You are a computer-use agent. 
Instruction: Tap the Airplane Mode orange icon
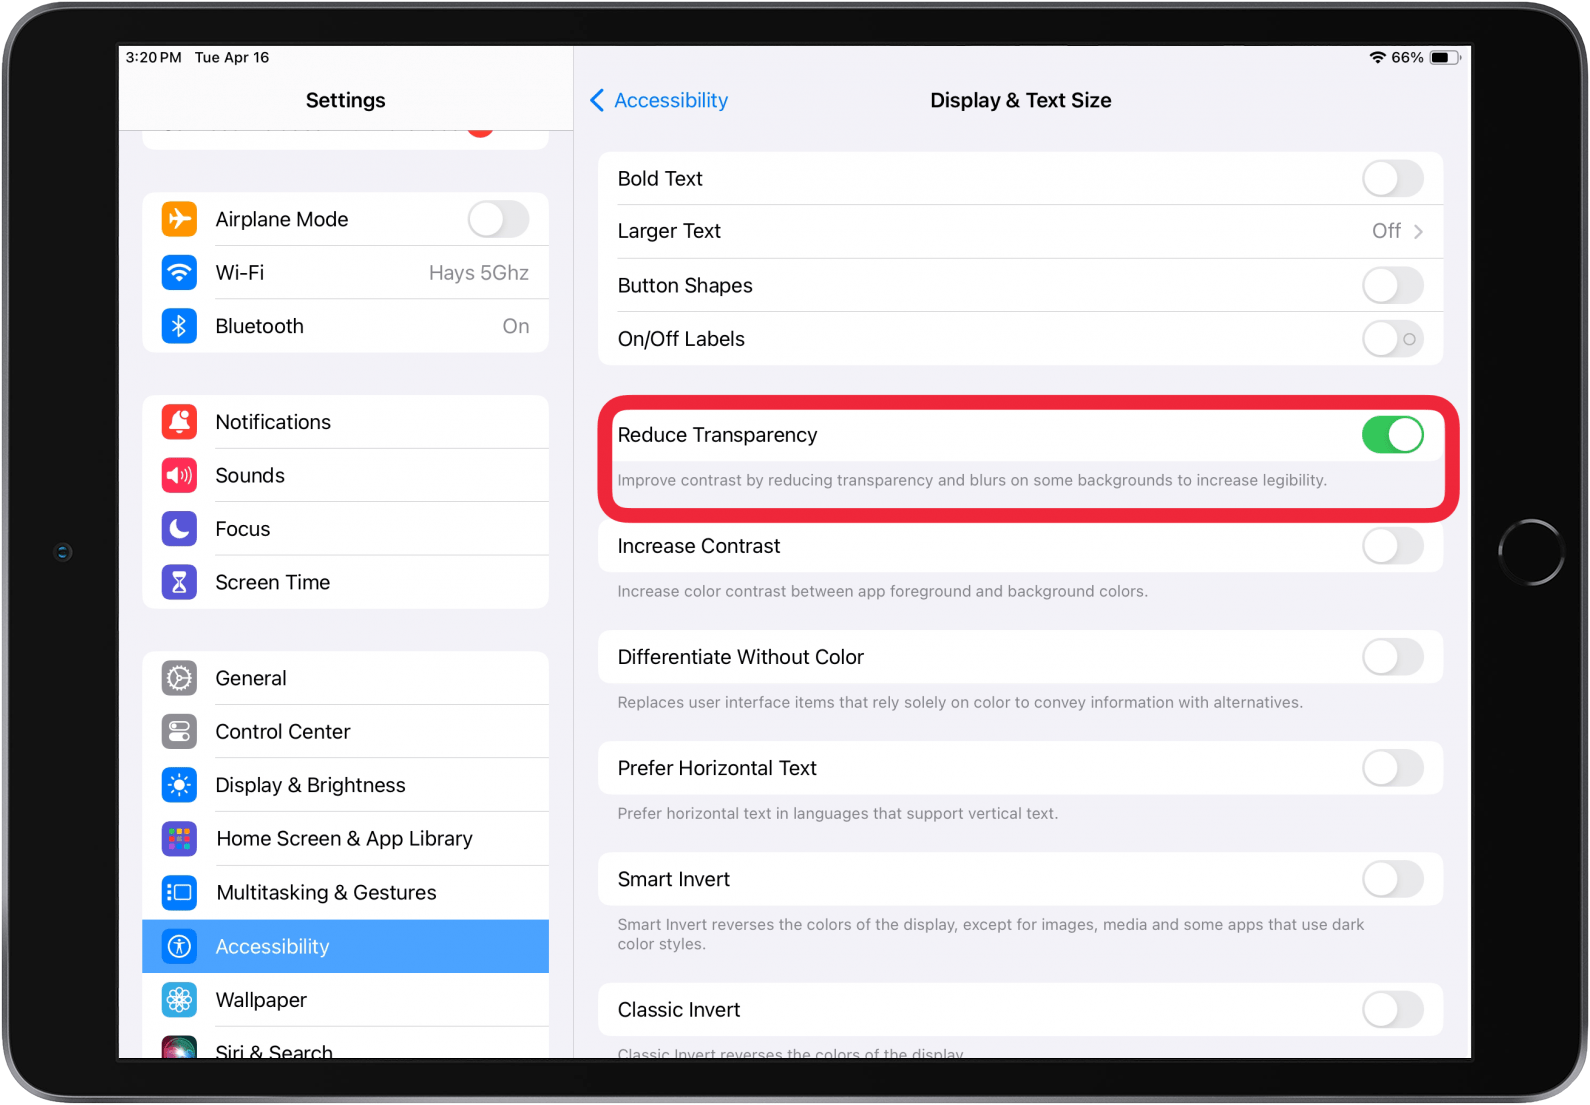pyautogui.click(x=179, y=219)
